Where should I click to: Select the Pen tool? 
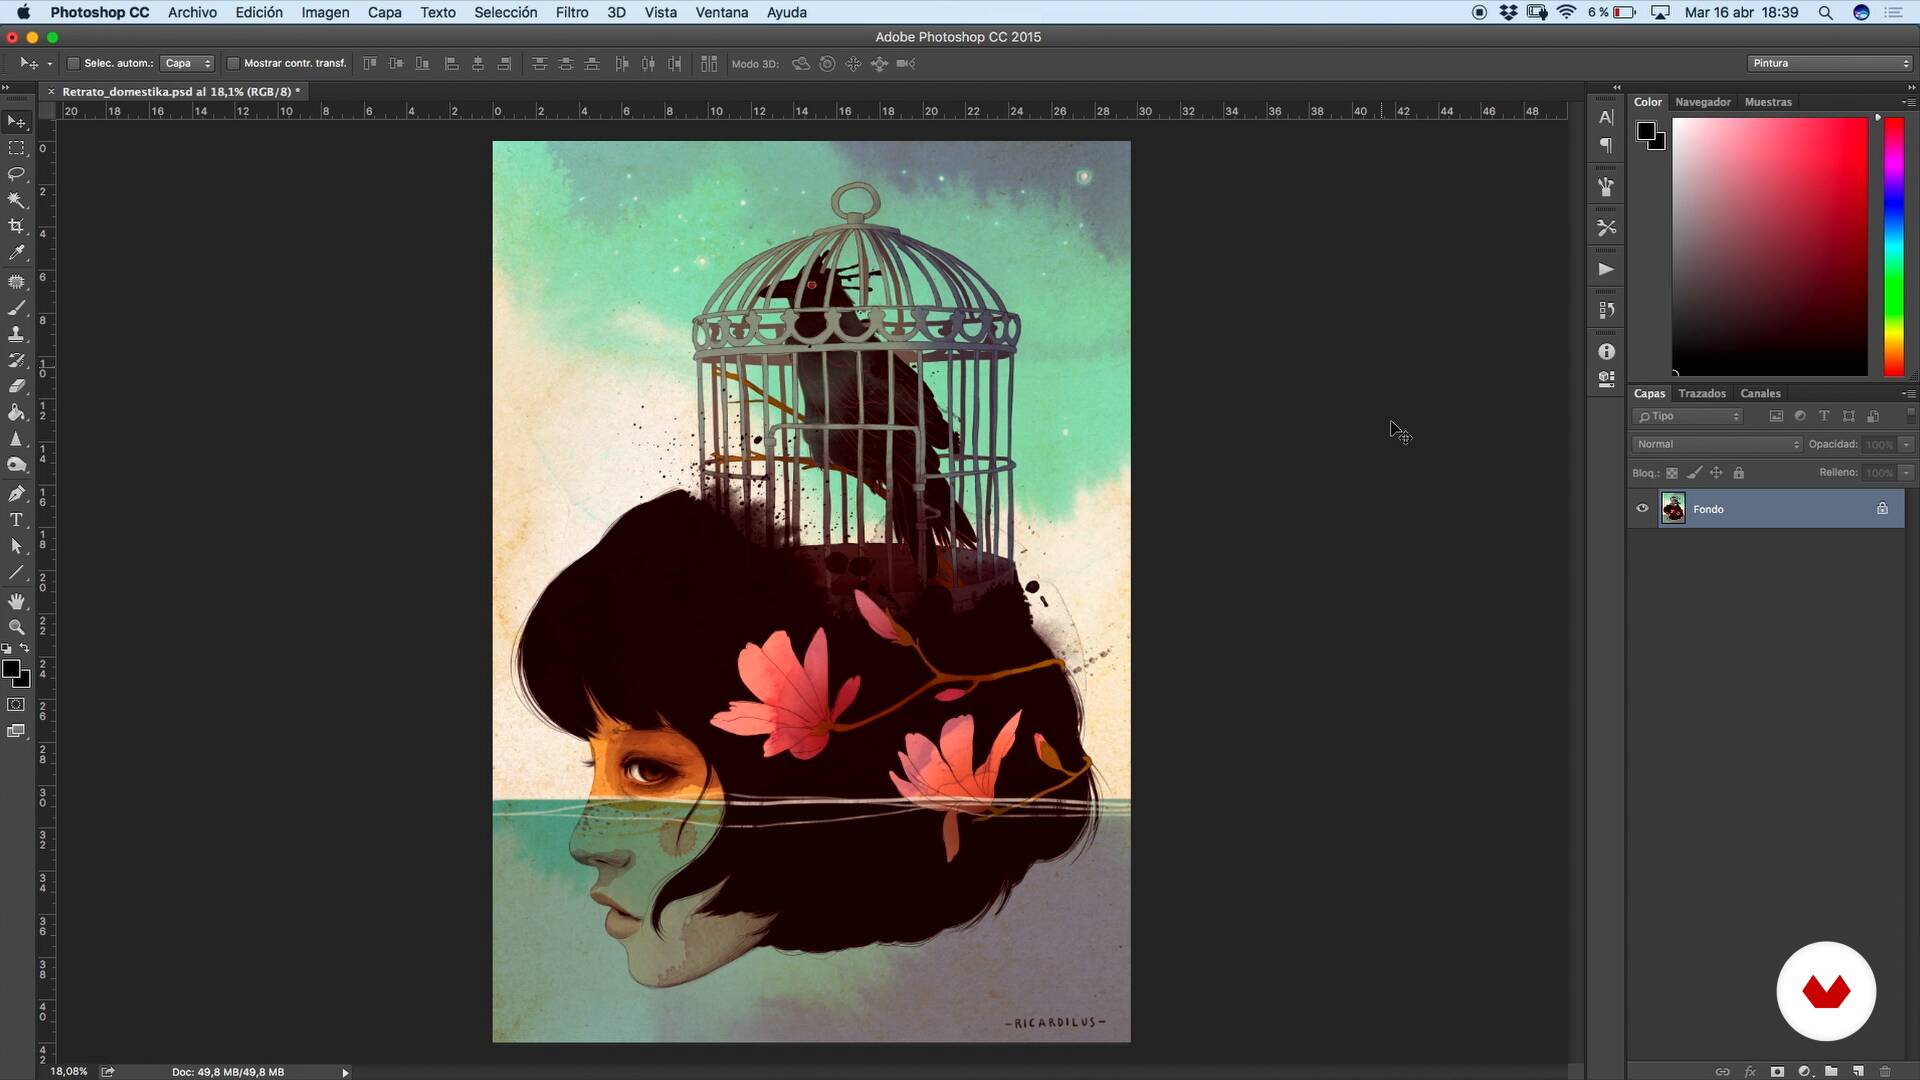pos(16,494)
